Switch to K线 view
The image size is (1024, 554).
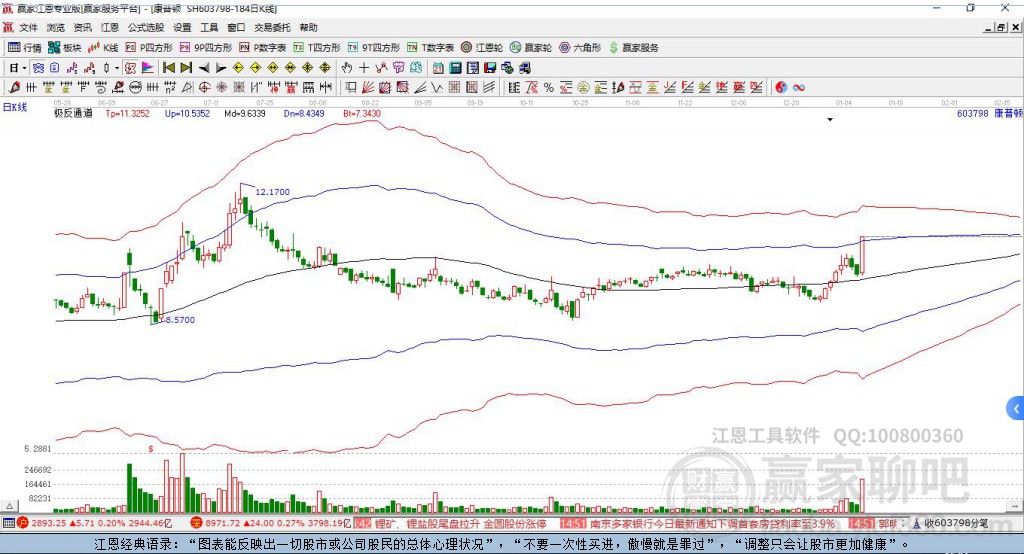tap(103, 48)
